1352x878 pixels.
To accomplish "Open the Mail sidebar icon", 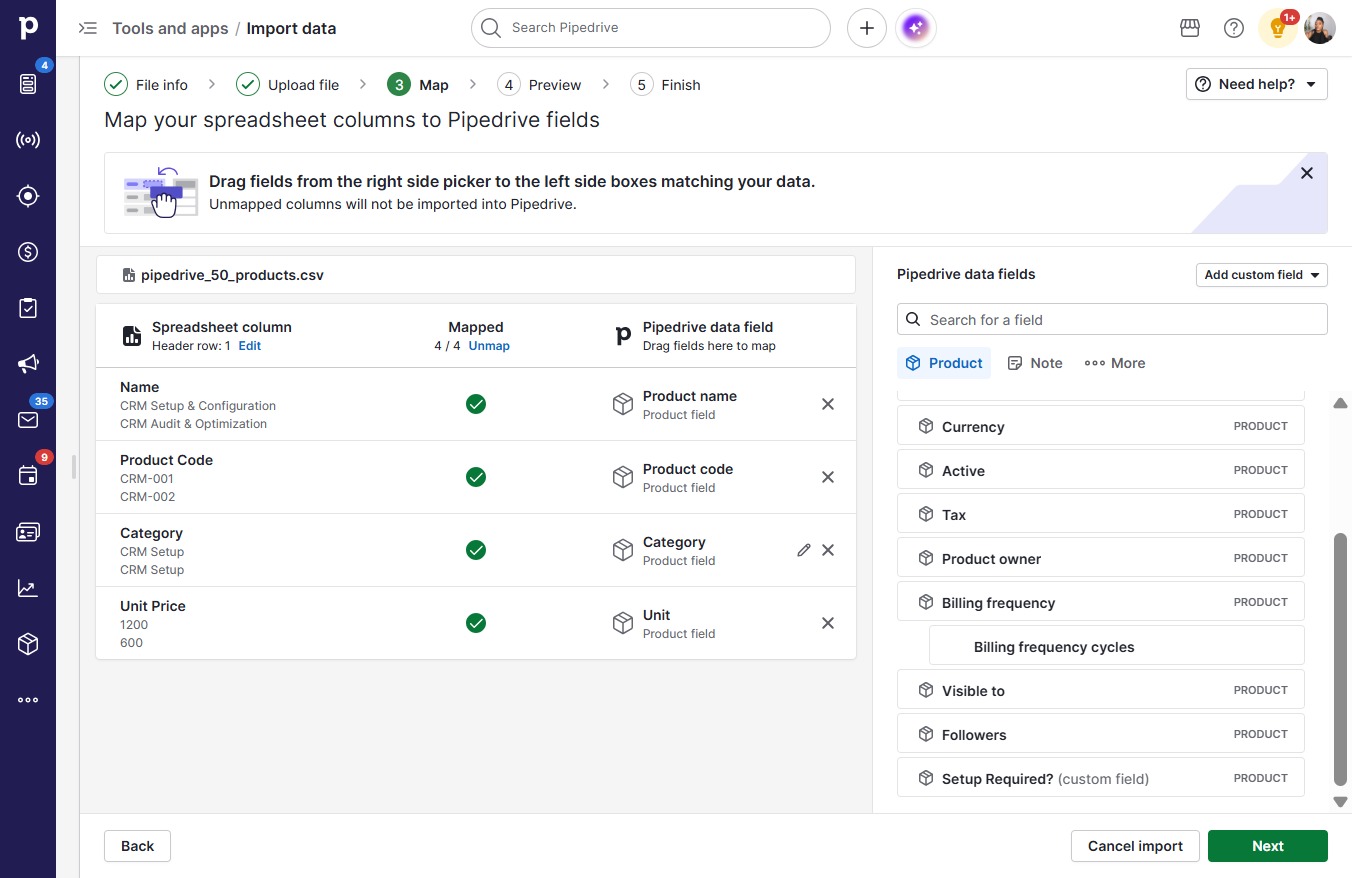I will [28, 420].
